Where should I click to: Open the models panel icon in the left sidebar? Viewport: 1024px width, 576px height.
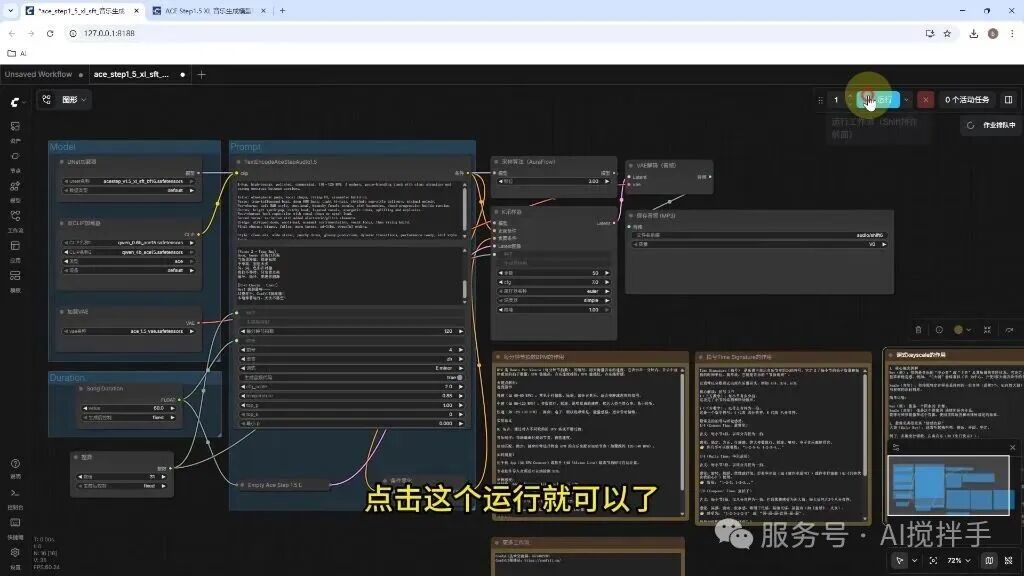click(x=15, y=186)
